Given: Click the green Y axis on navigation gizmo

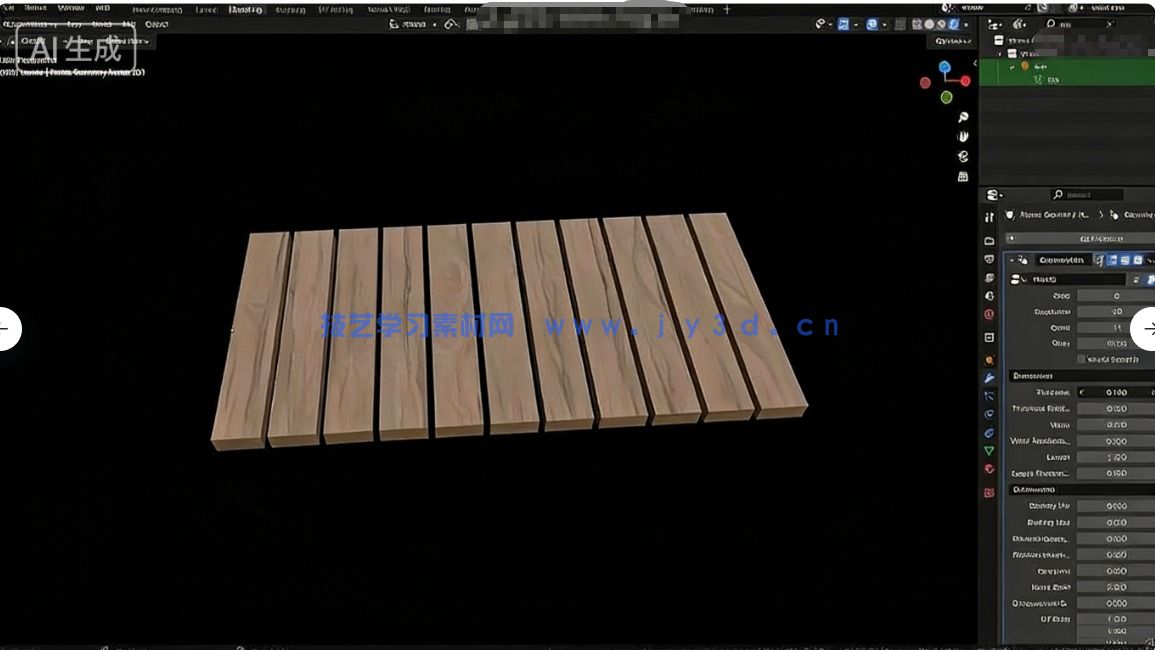Looking at the screenshot, I should pos(944,97).
